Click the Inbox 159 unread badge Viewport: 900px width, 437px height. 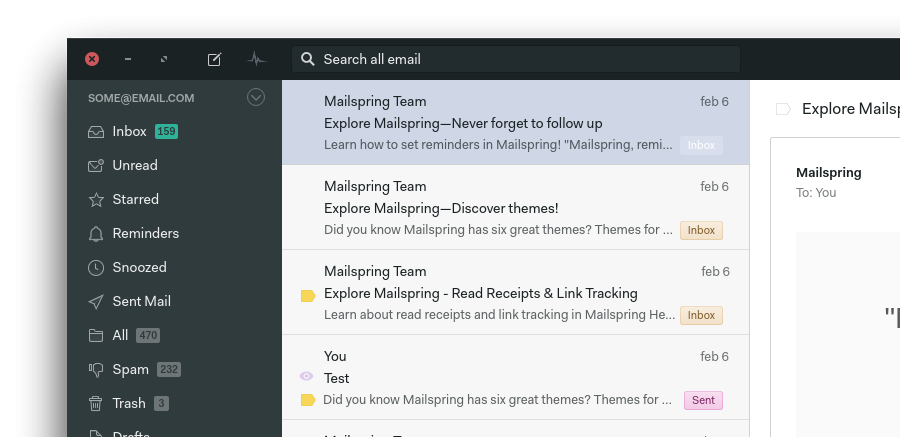(x=166, y=132)
